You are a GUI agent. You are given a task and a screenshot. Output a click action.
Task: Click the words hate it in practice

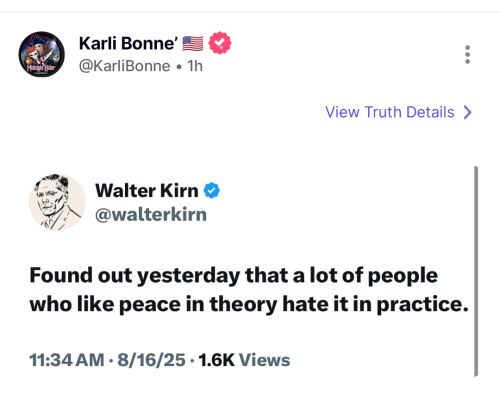pyautogui.click(x=376, y=304)
